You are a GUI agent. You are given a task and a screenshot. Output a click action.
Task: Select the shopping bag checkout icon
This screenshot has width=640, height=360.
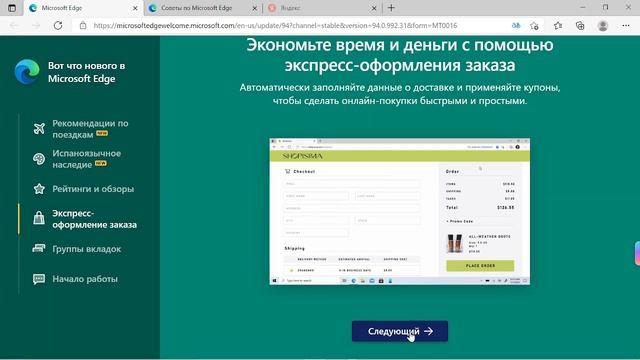click(x=39, y=218)
